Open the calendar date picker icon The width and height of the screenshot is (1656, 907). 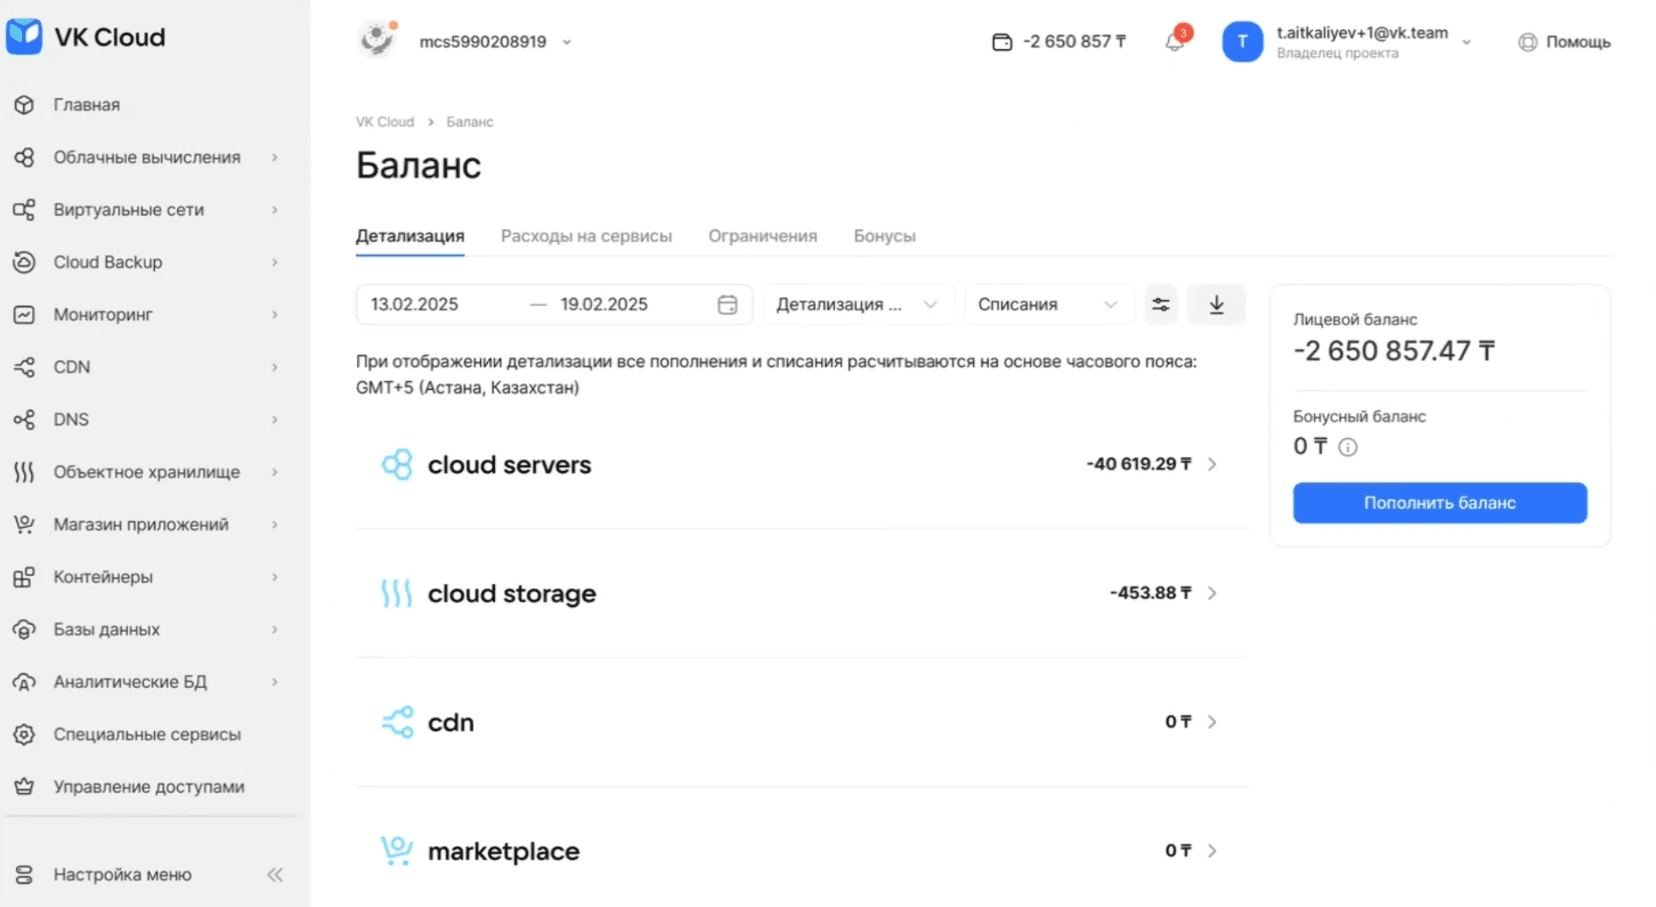coord(728,305)
